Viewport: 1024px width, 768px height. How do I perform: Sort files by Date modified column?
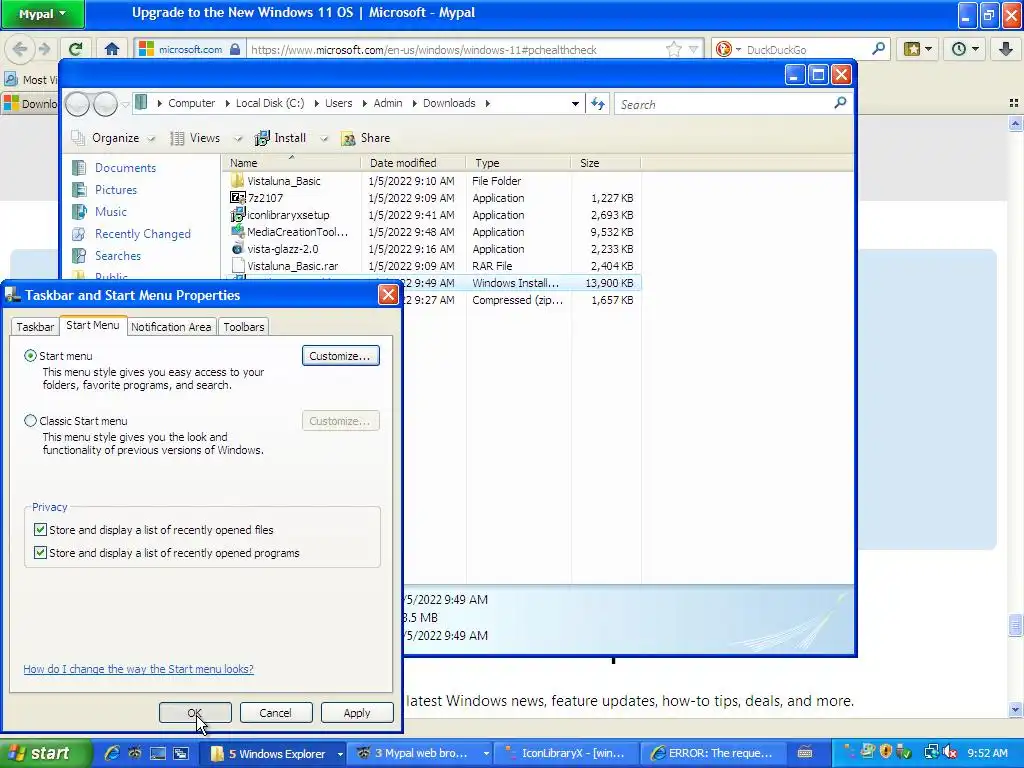(413, 163)
